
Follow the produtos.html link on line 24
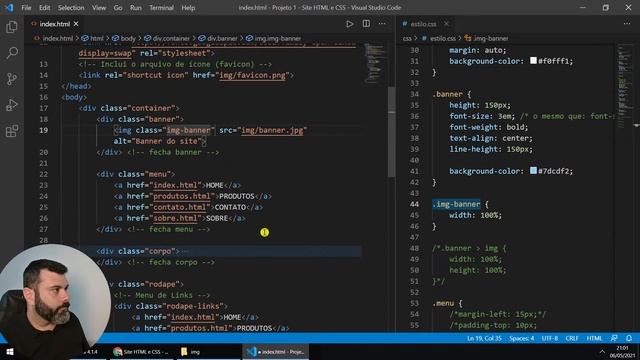click(x=182, y=196)
